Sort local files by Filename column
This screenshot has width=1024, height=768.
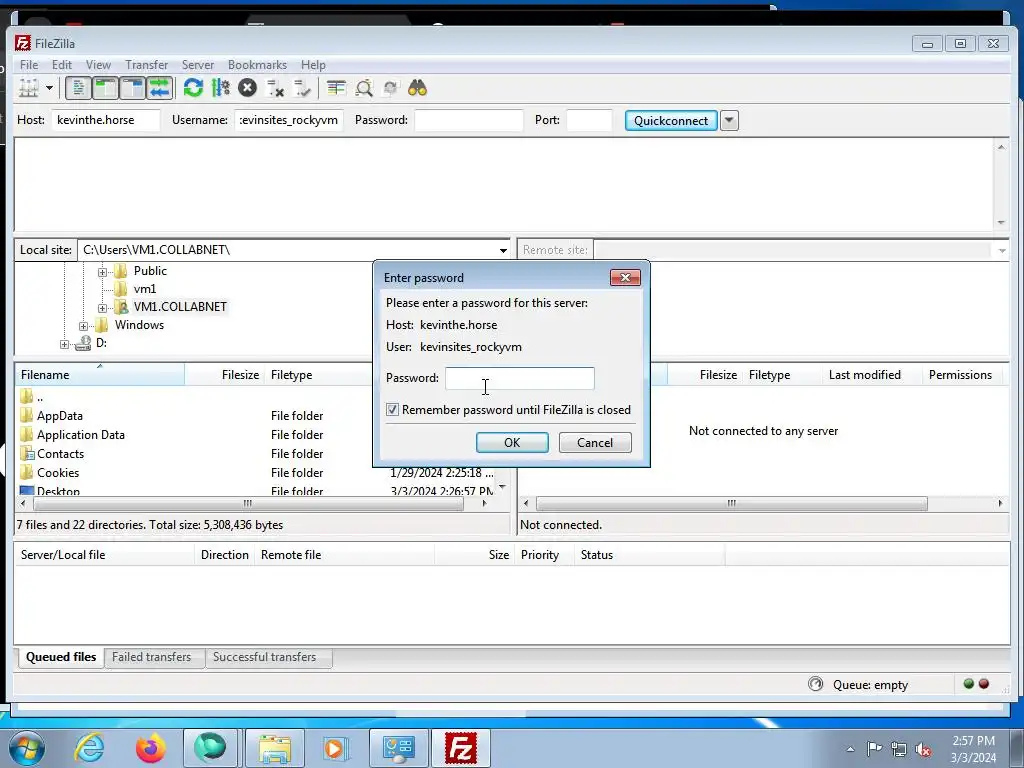coord(99,375)
